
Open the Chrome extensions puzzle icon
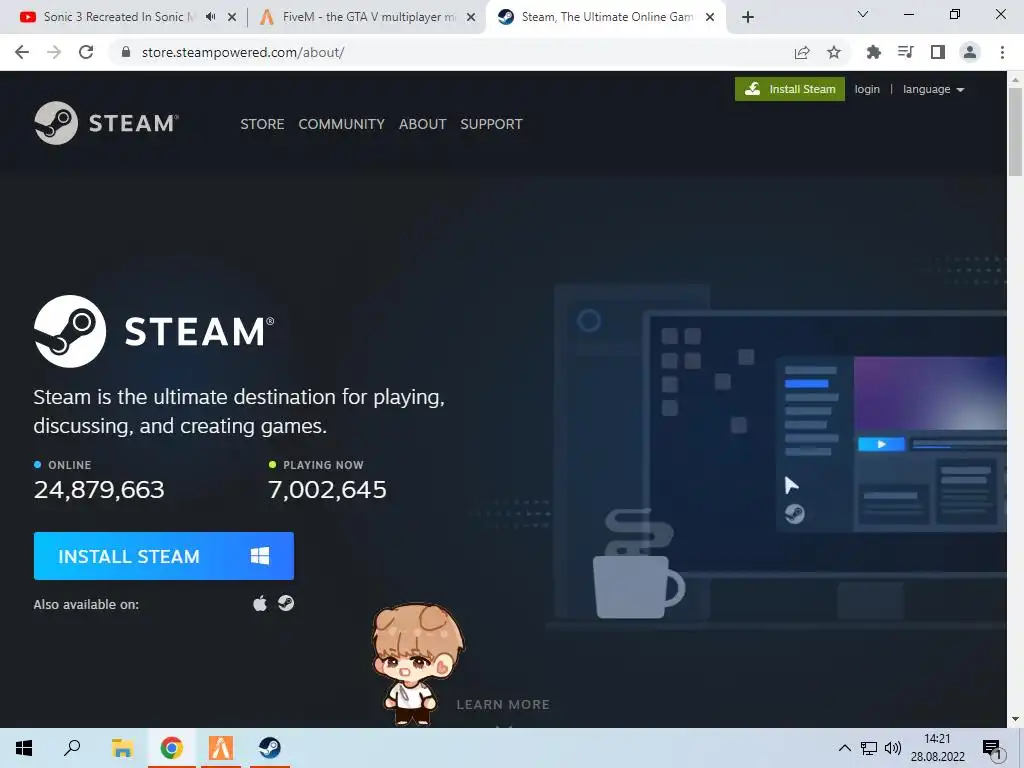pos(873,52)
